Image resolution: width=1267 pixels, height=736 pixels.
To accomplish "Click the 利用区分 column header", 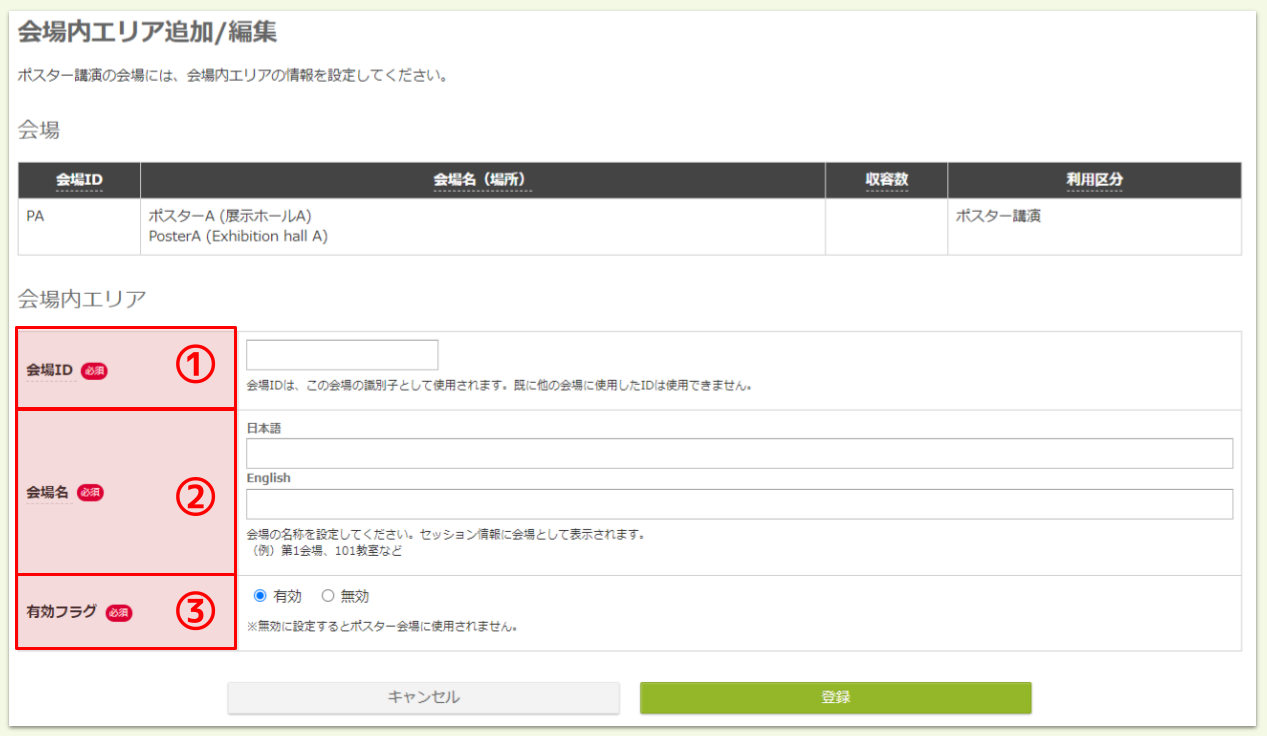I will point(1094,179).
